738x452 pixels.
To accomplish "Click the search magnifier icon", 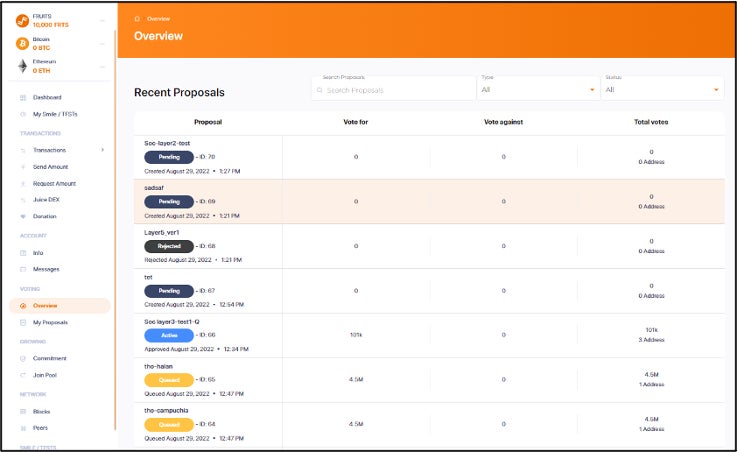I will click(x=320, y=90).
